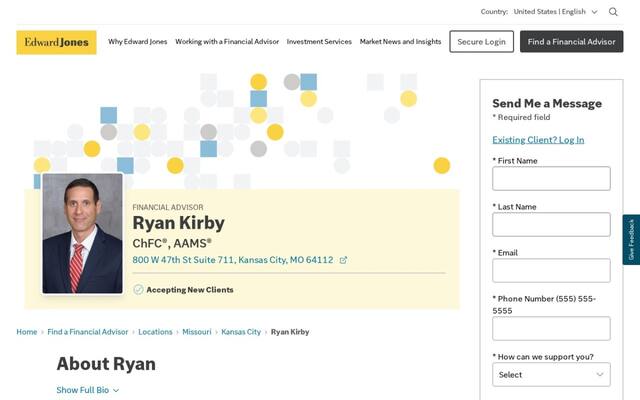640x400 pixels.
Task: Click the Ryan Kirby breadcrumb text
Action: [290, 332]
